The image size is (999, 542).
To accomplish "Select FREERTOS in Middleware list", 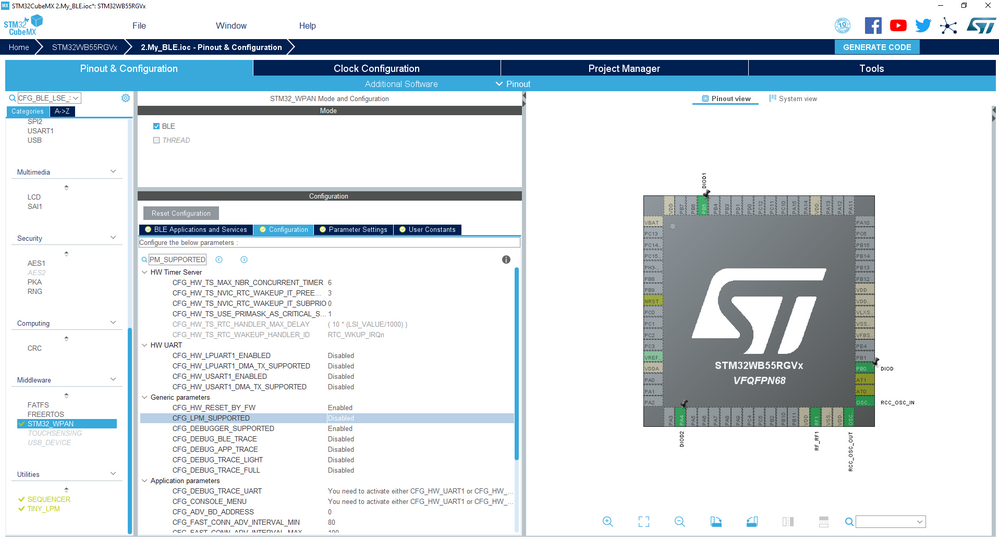I will click(x=45, y=414).
